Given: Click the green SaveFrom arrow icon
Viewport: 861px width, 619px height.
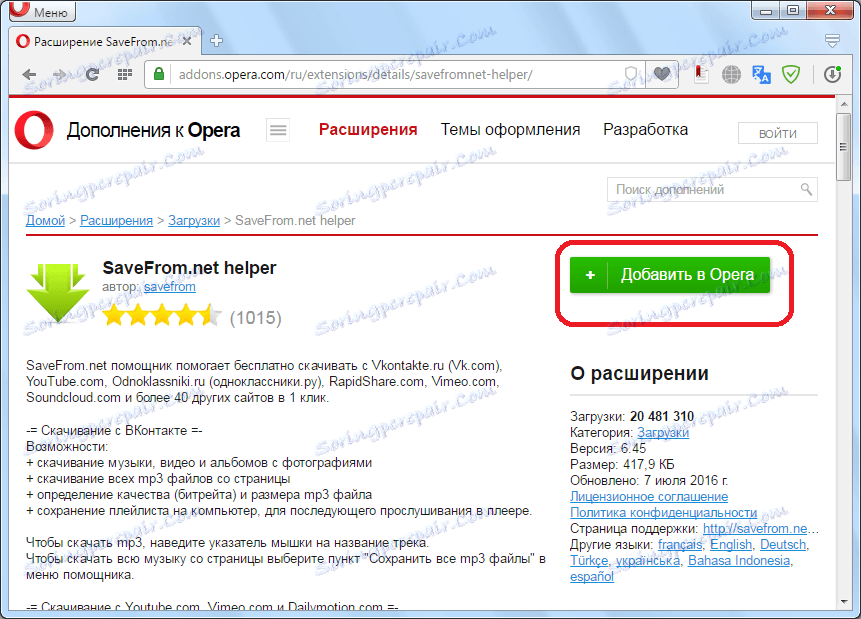Looking at the screenshot, I should [58, 292].
